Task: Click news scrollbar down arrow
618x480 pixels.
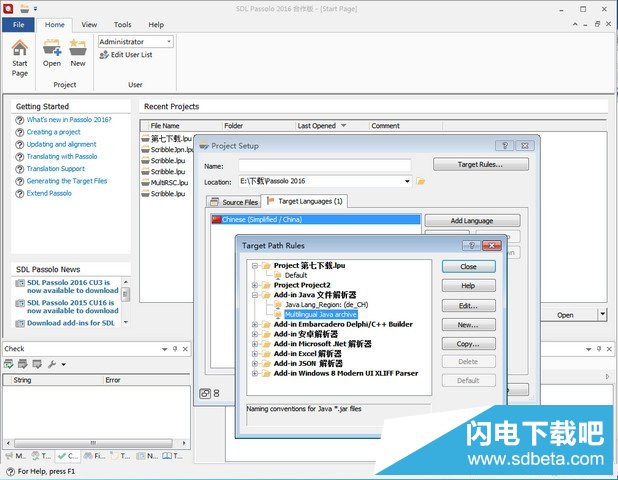Action: (x=126, y=322)
